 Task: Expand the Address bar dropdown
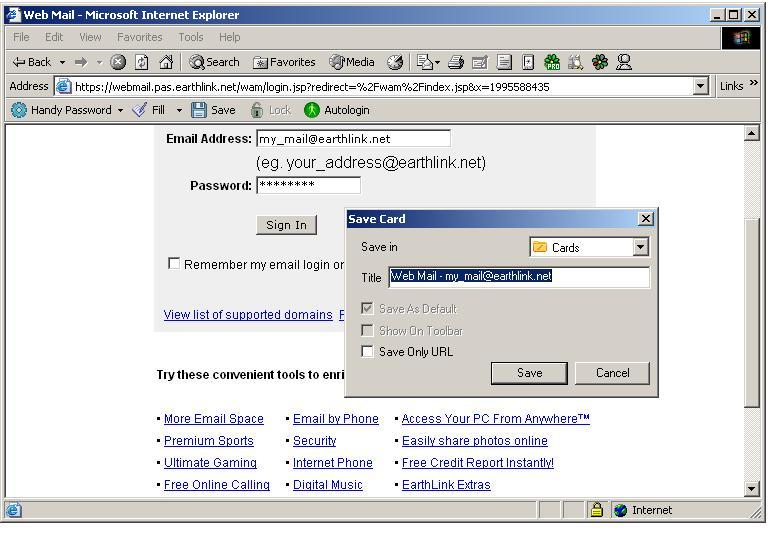coord(700,86)
